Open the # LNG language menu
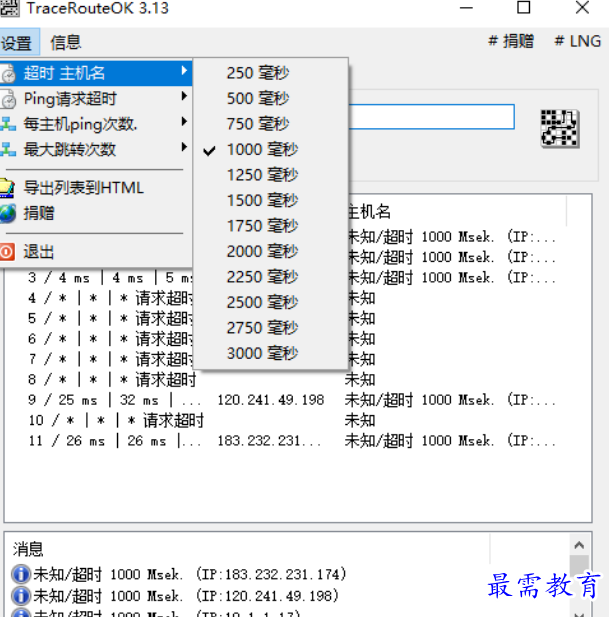Viewport: 609px width, 617px height. [x=578, y=41]
